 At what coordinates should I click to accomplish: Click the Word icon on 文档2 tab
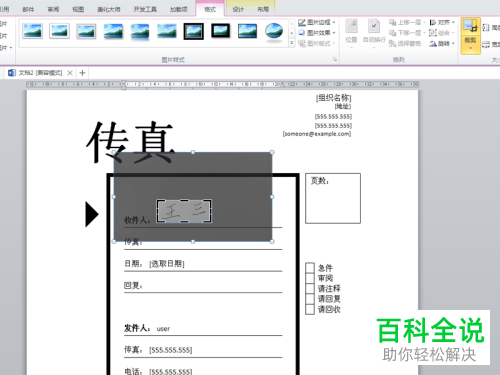12,73
